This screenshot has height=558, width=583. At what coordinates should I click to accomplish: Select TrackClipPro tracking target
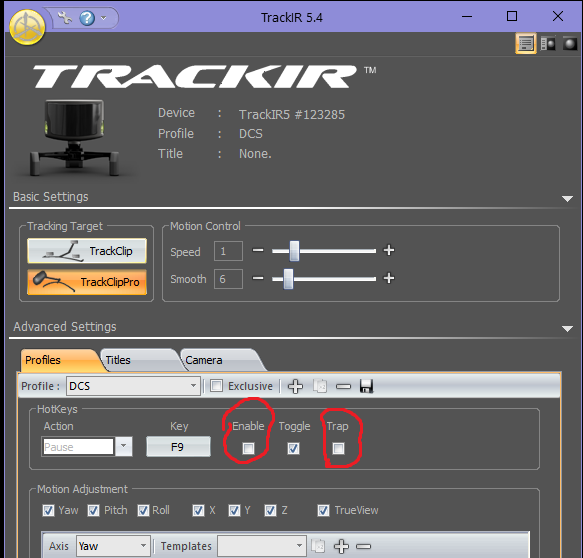[x=87, y=282]
